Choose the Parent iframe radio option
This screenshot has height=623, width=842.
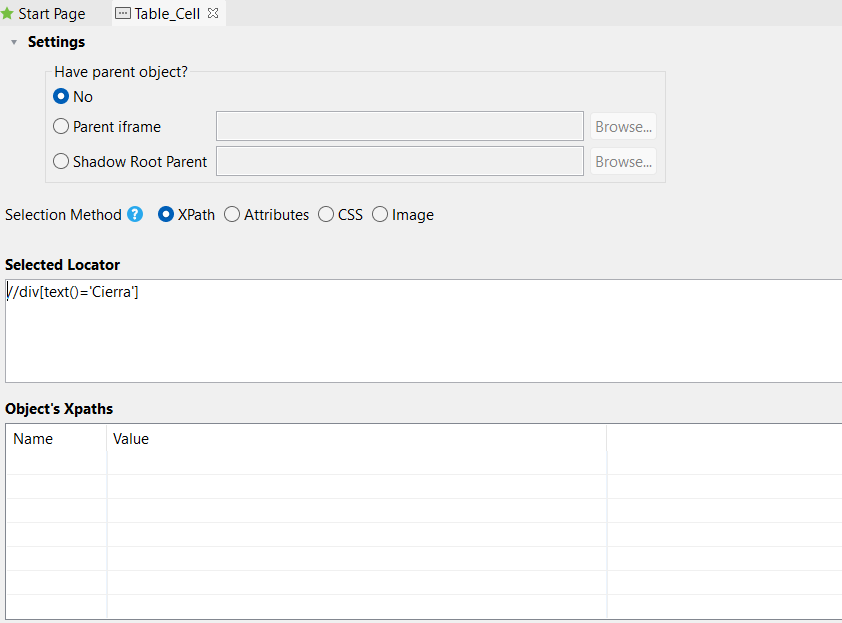tap(62, 127)
